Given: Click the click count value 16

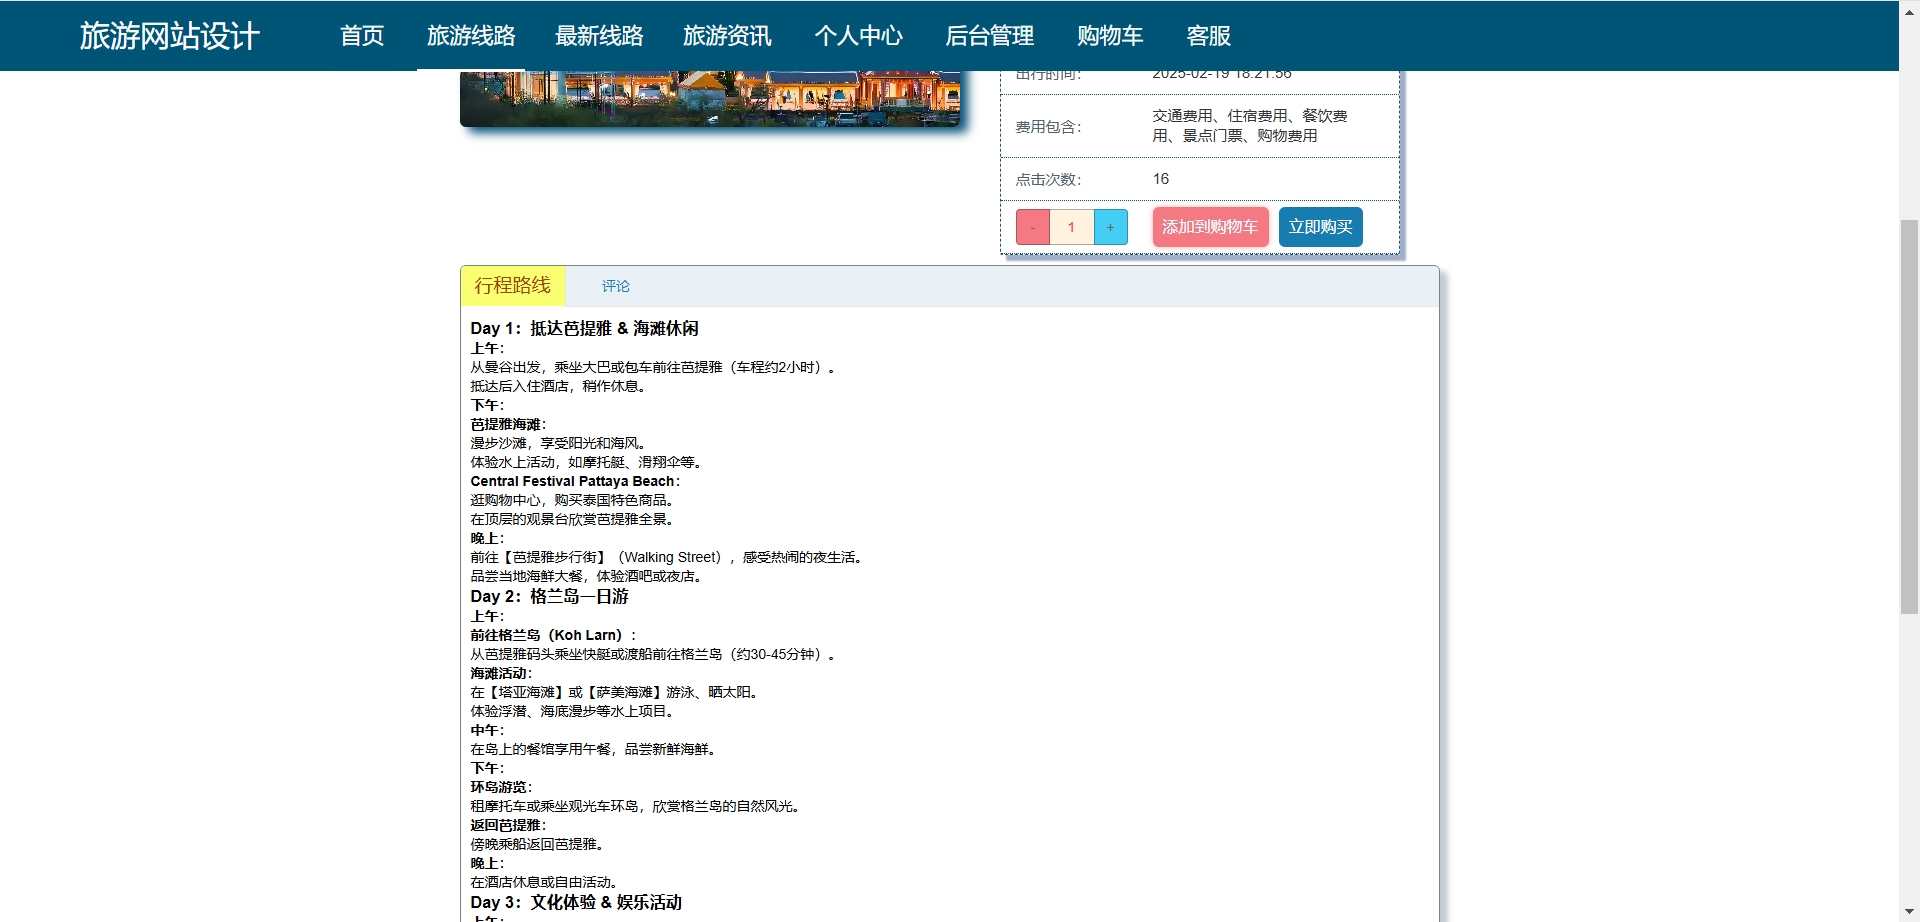Looking at the screenshot, I should [x=1160, y=179].
